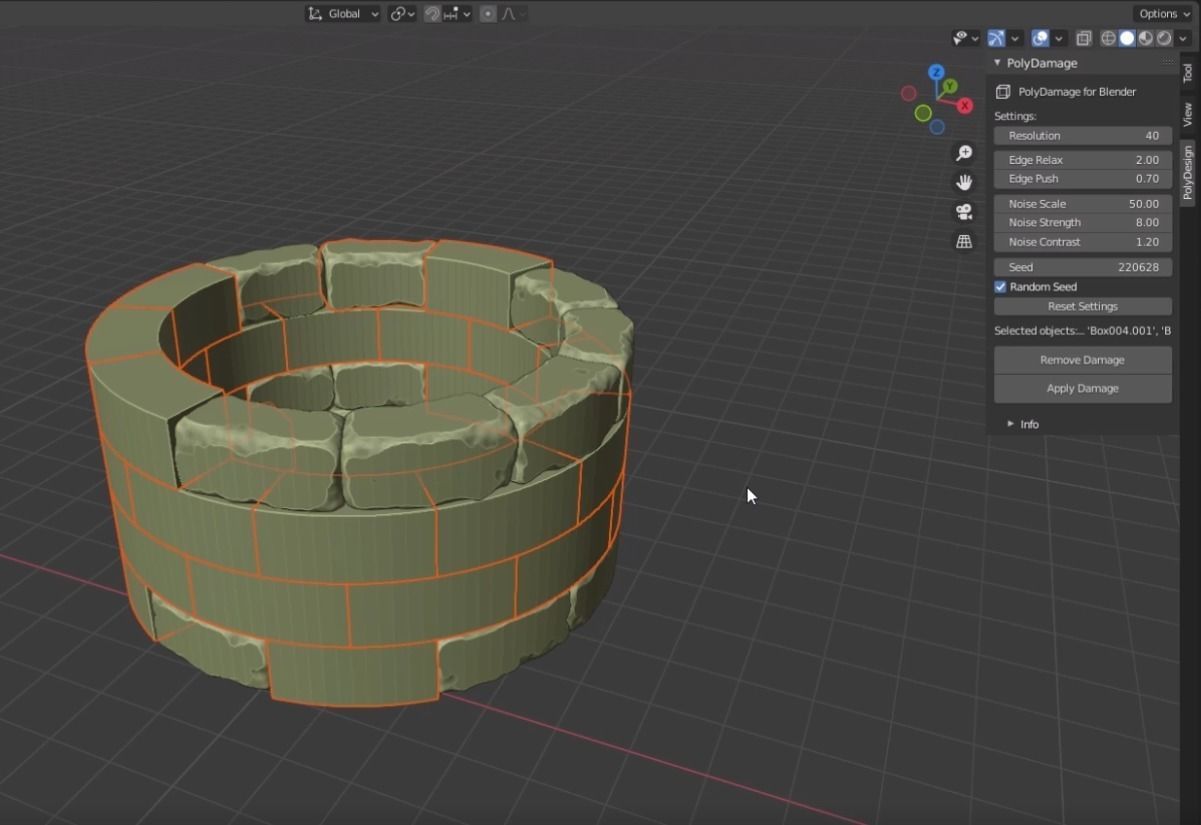This screenshot has height=825, width=1201.
Task: Click the PolyDamage for Blender cube icon
Action: pyautogui.click(x=1003, y=92)
